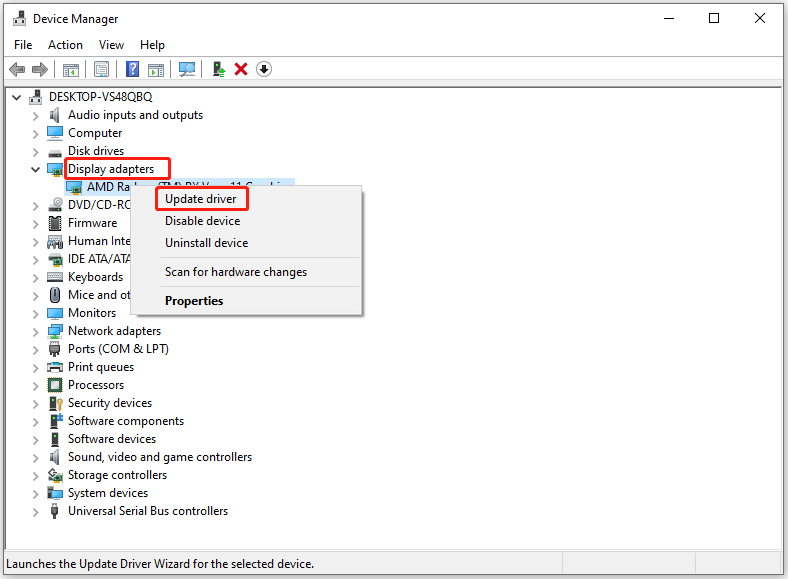Image resolution: width=788 pixels, height=579 pixels.
Task: Click the DVD/CD-ROM drives disc icon
Action: click(x=55, y=205)
